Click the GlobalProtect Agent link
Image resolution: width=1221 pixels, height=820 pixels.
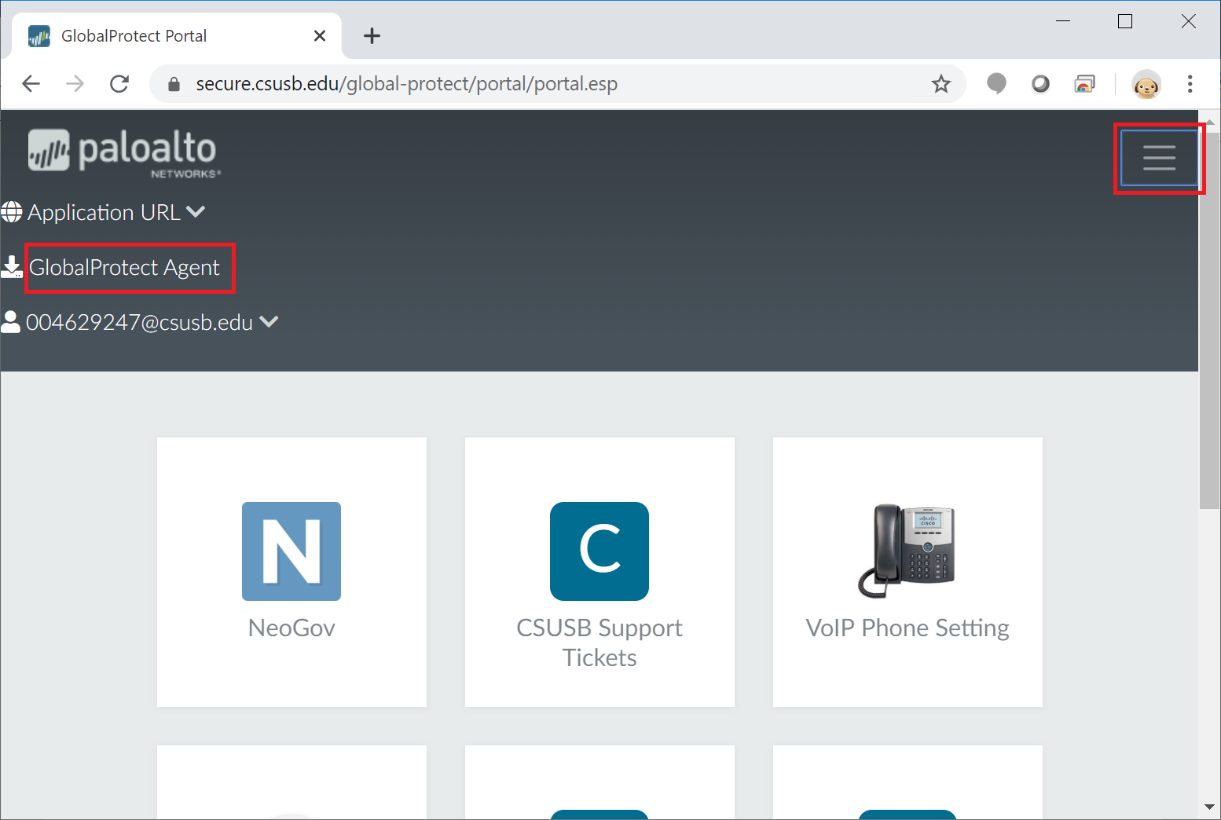point(123,267)
